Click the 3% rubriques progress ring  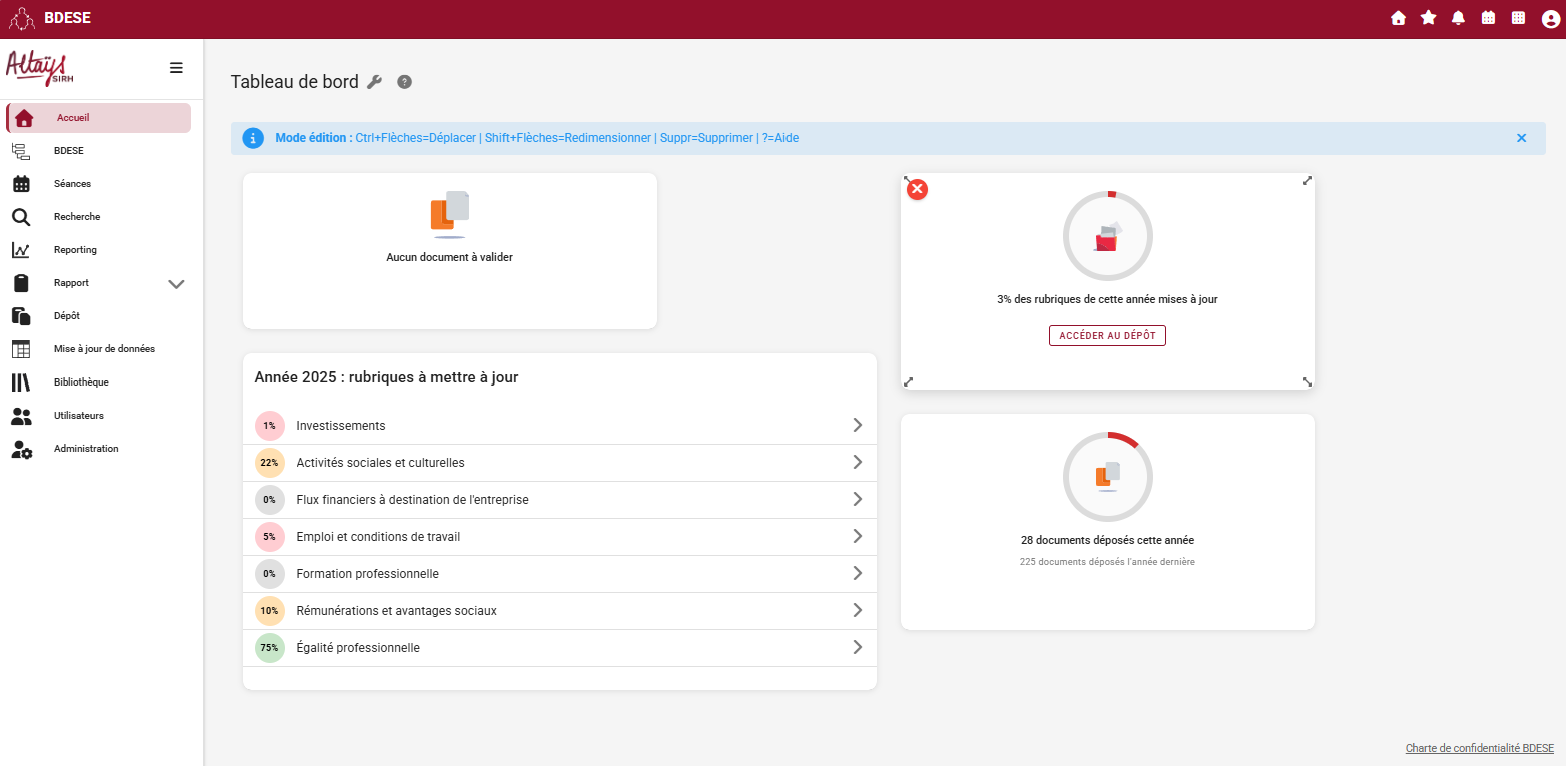pos(1107,236)
